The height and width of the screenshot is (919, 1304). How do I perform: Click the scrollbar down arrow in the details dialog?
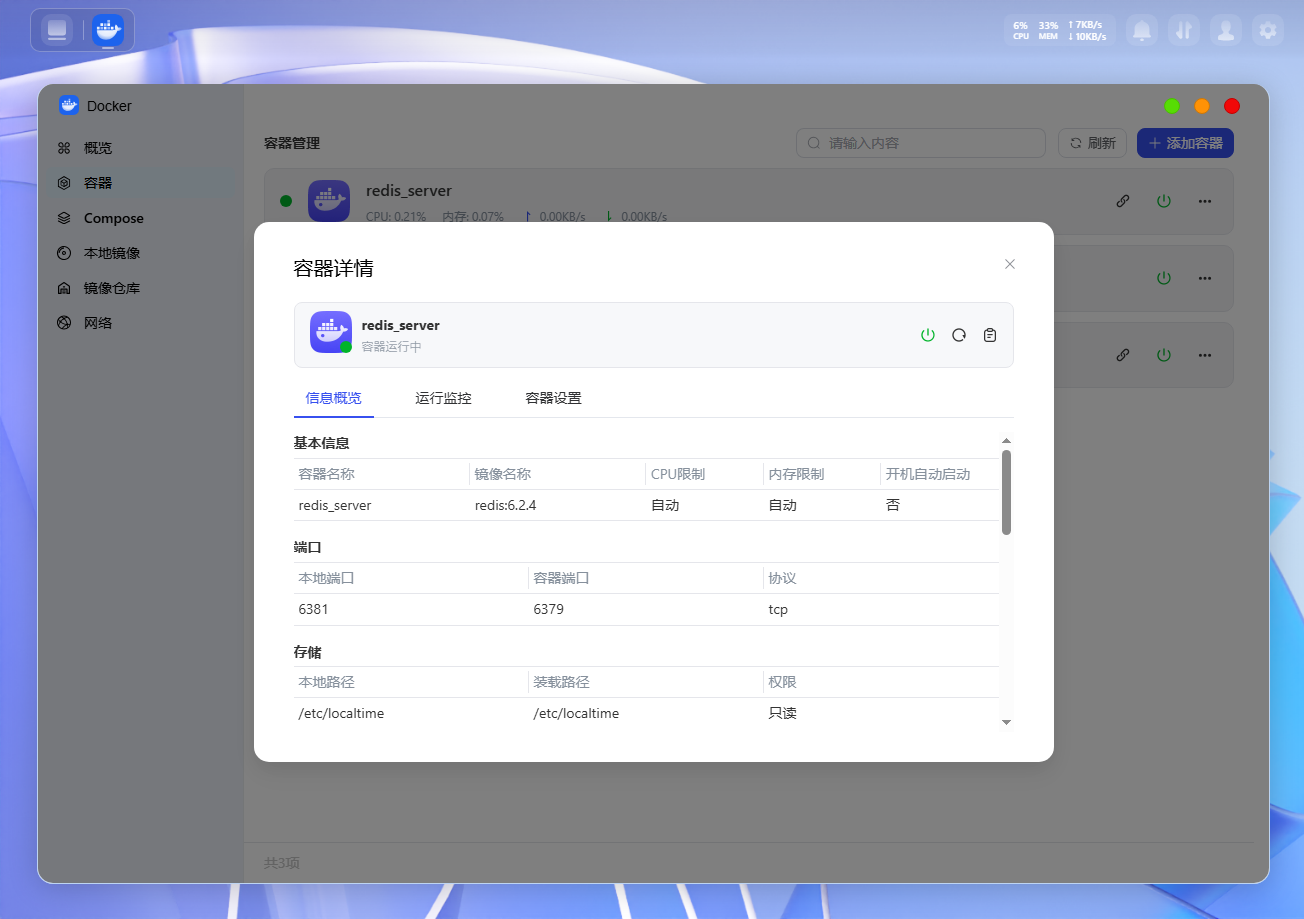click(1006, 722)
